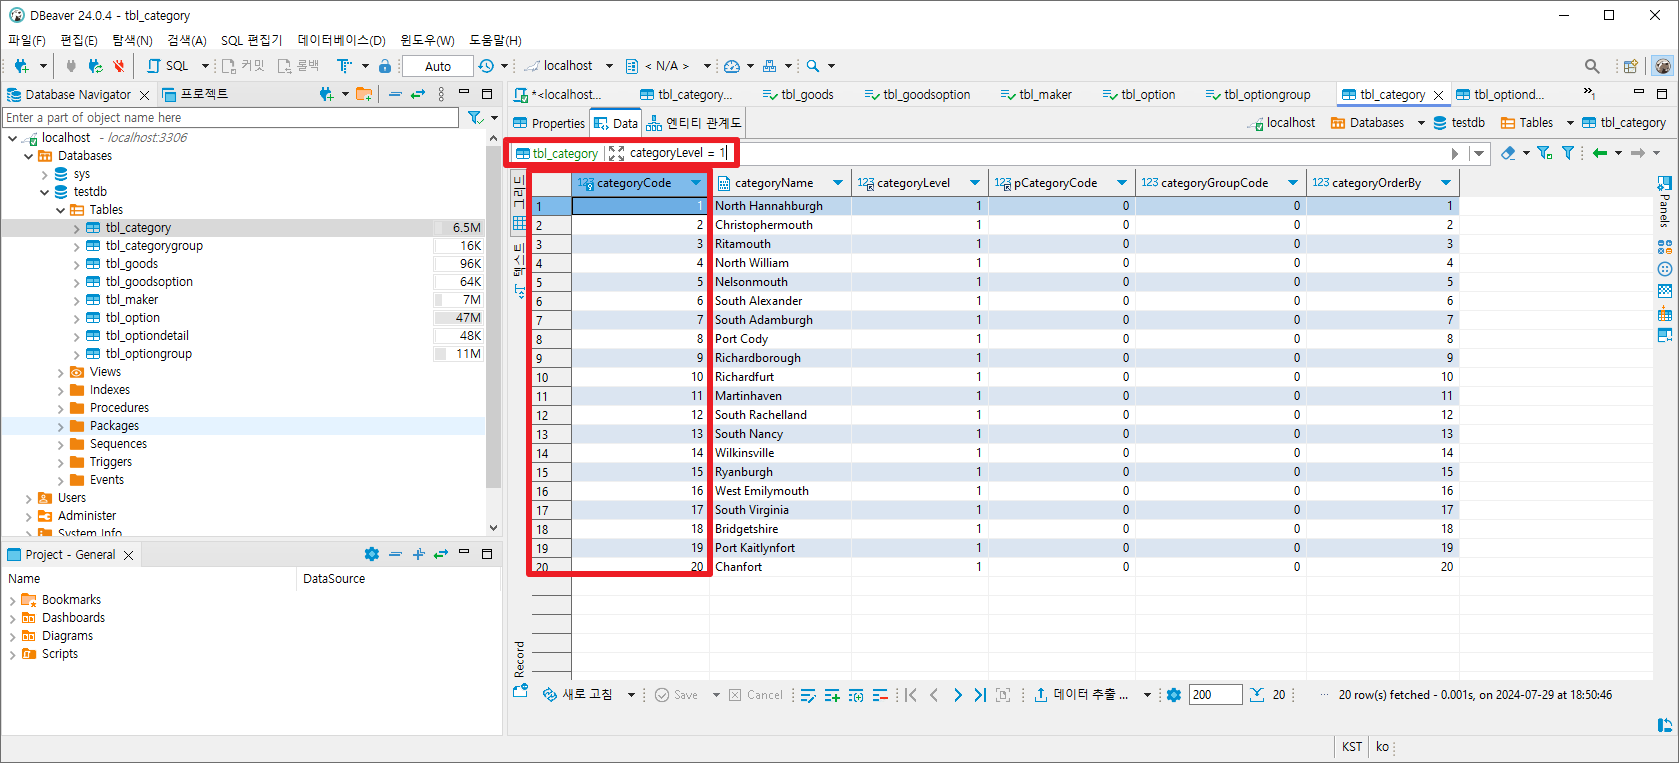Go to the last page of results
The width and height of the screenshot is (1679, 763).
(980, 695)
